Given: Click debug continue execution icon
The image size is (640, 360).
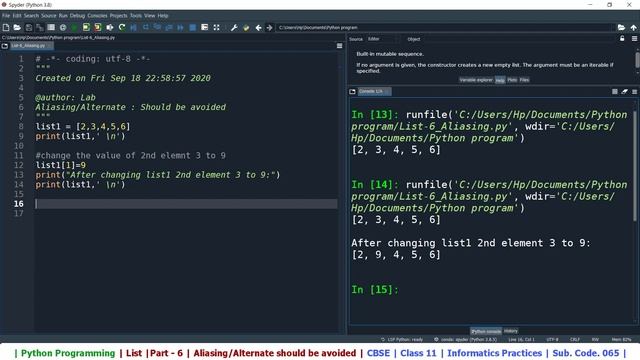Looking at the screenshot, I should (x=180, y=27).
